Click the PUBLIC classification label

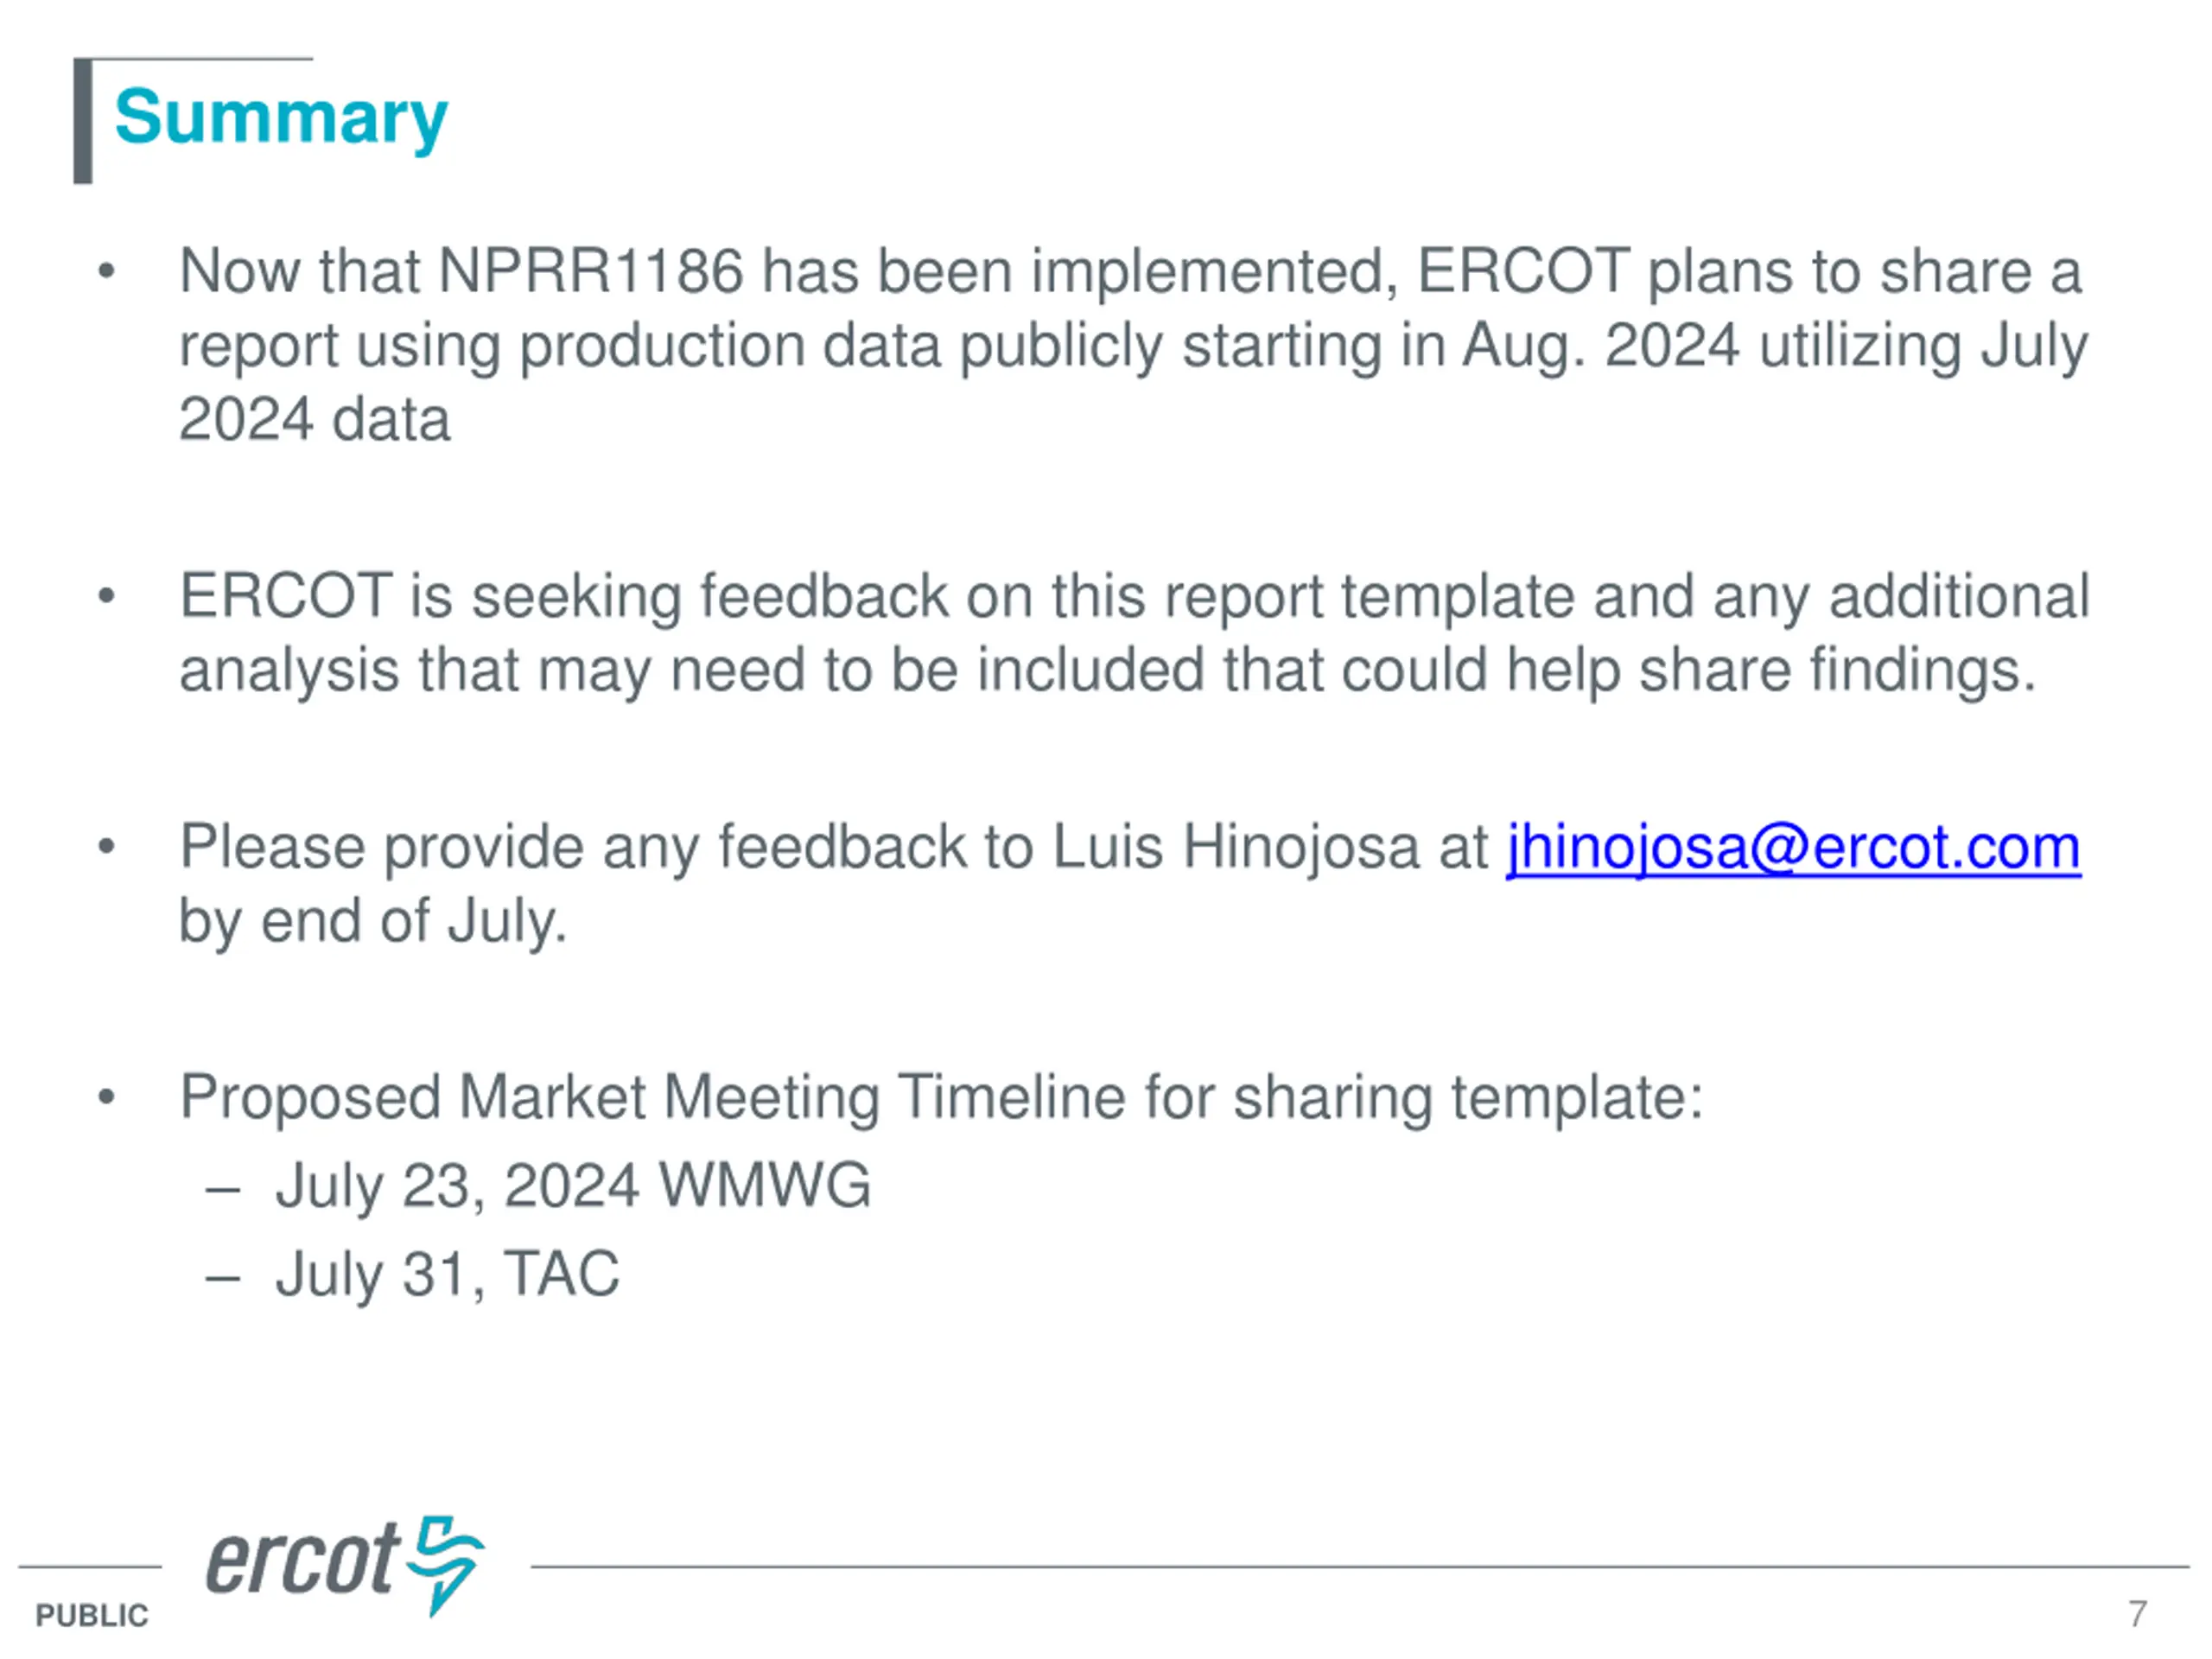click(92, 1615)
